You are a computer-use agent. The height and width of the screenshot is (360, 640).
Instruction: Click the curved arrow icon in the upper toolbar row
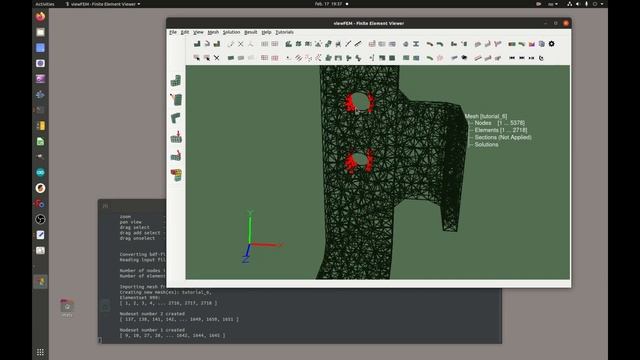207,44
